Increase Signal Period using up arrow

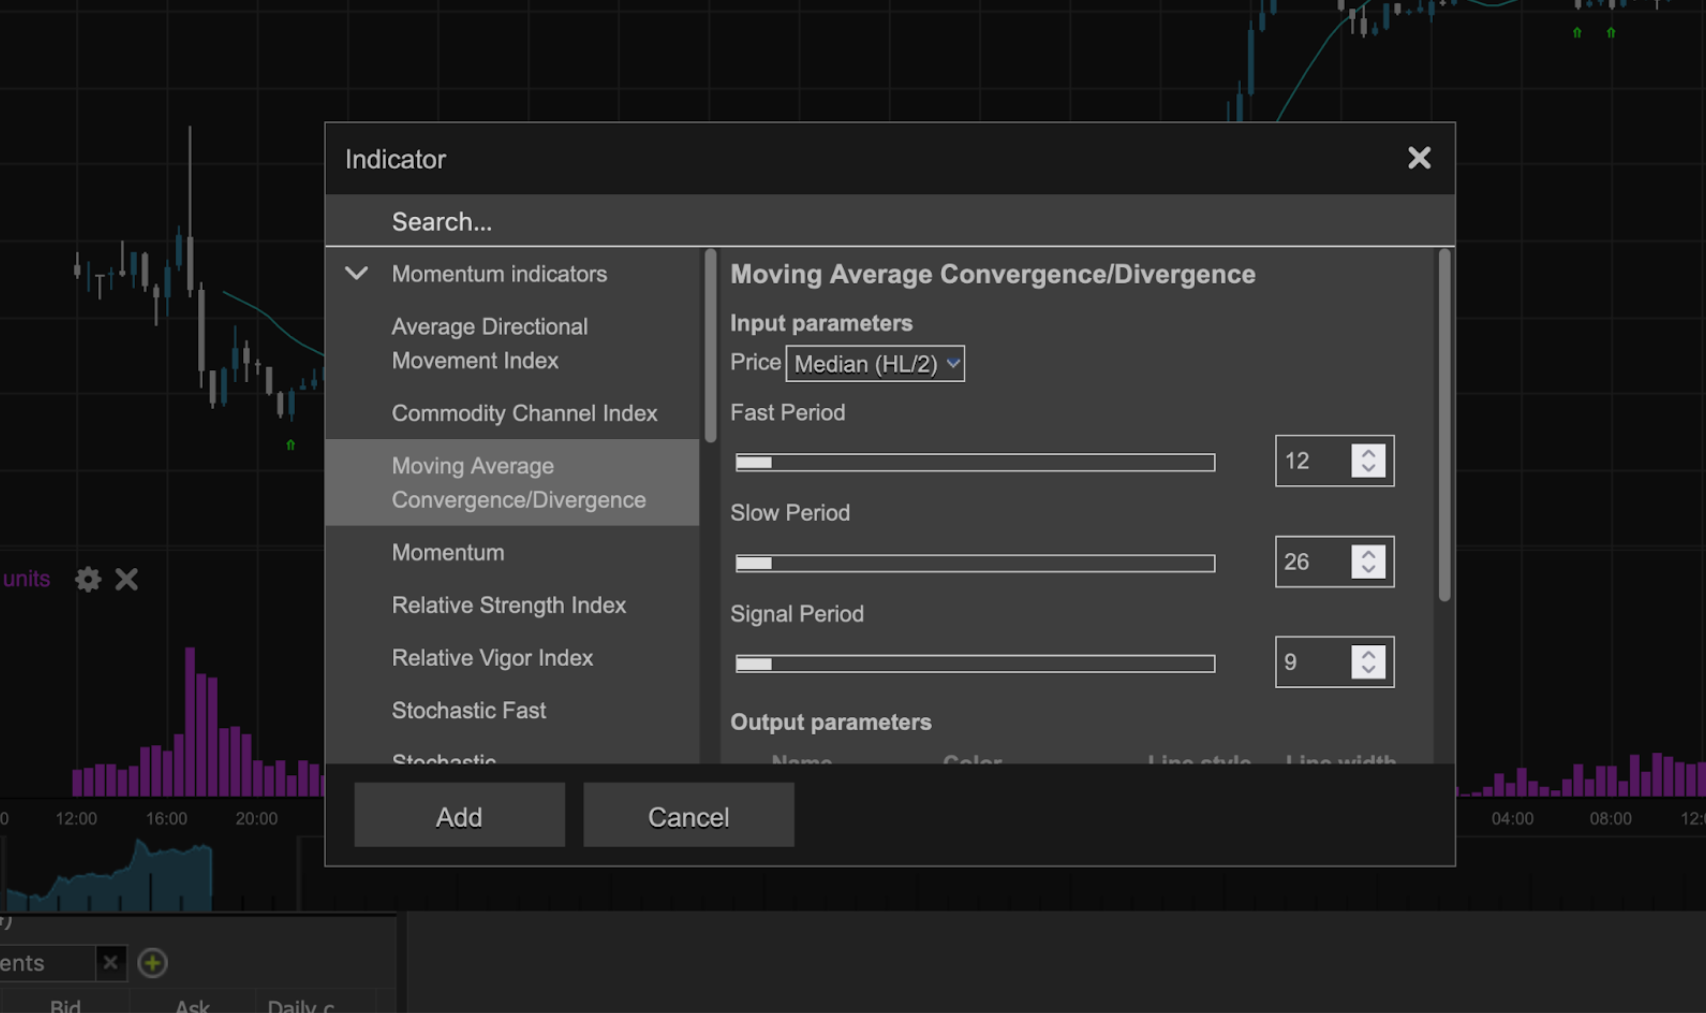1368,654
